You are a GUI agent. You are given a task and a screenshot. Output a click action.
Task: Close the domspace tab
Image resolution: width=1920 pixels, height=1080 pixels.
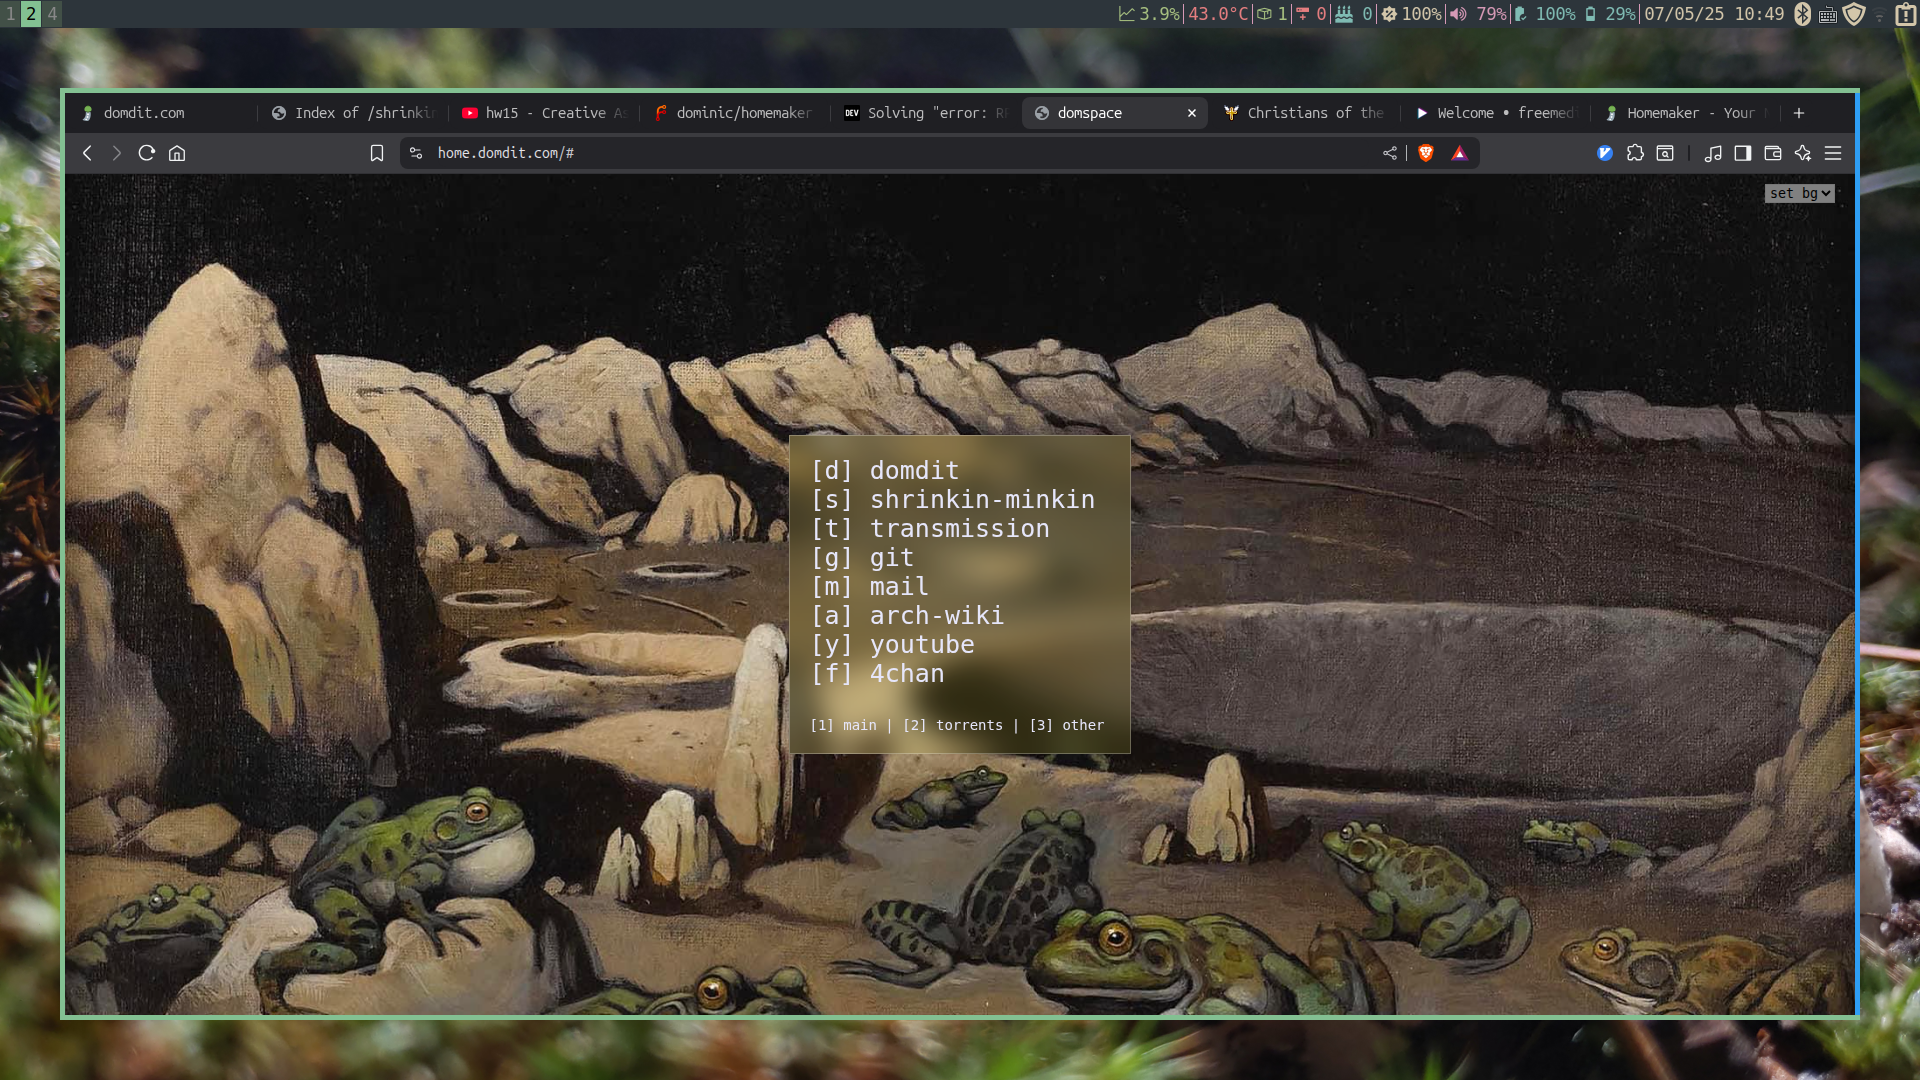[x=1192, y=113]
